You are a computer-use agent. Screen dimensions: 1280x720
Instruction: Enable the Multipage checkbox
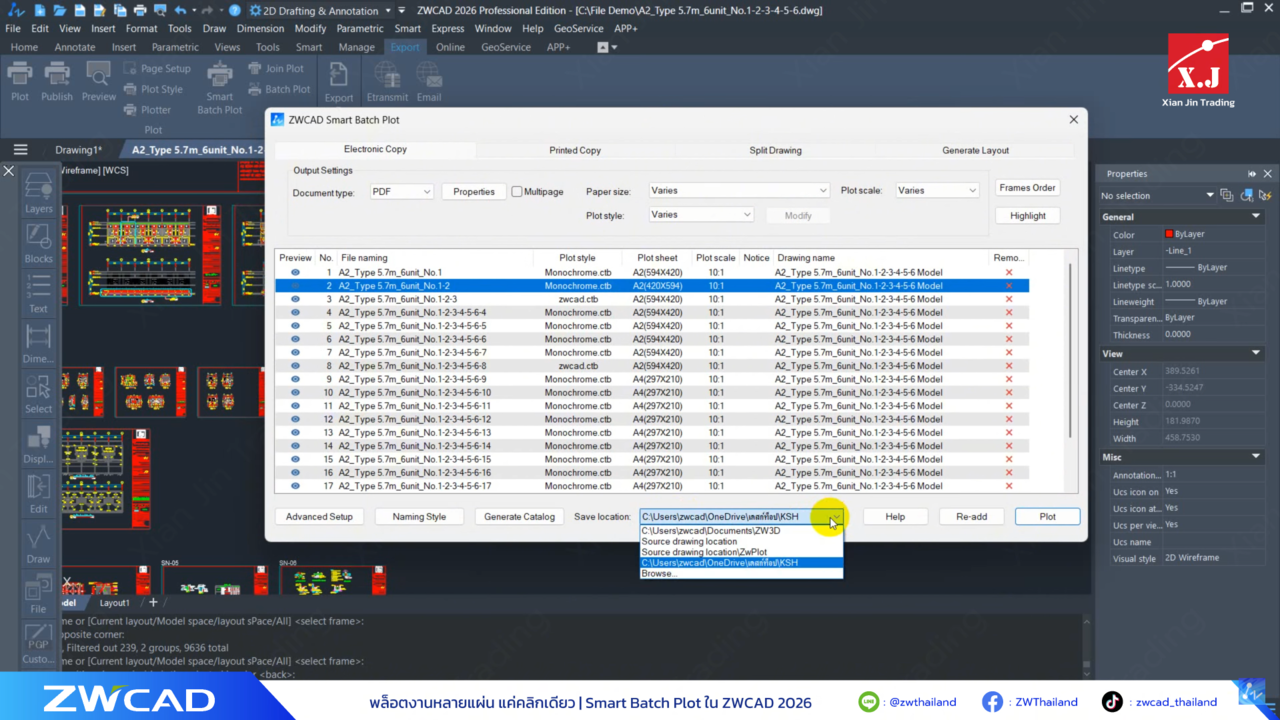click(x=517, y=191)
